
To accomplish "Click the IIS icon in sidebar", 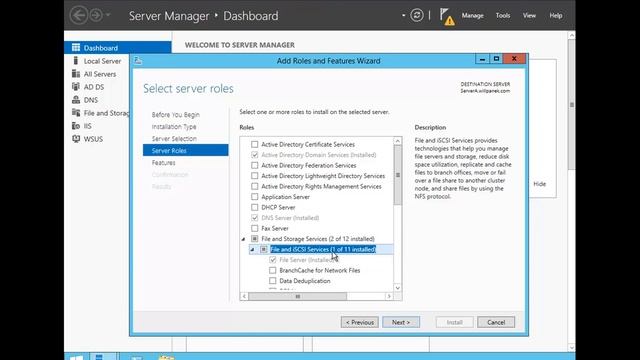I will pos(76,126).
